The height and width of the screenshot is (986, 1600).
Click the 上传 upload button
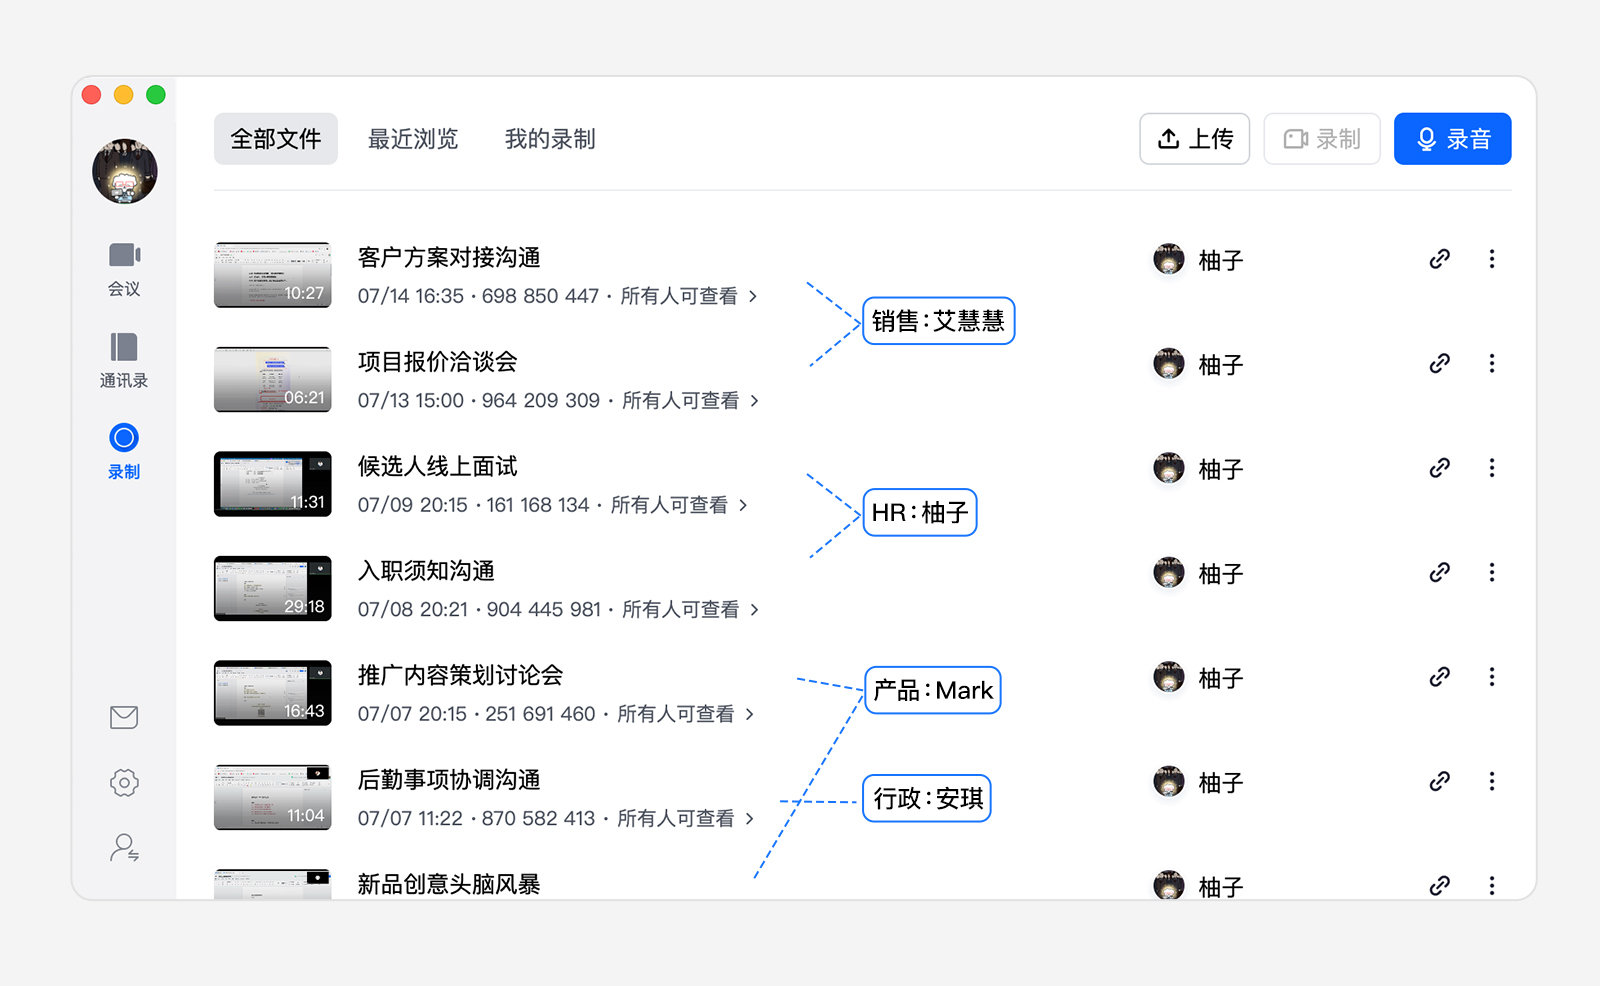pos(1194,139)
